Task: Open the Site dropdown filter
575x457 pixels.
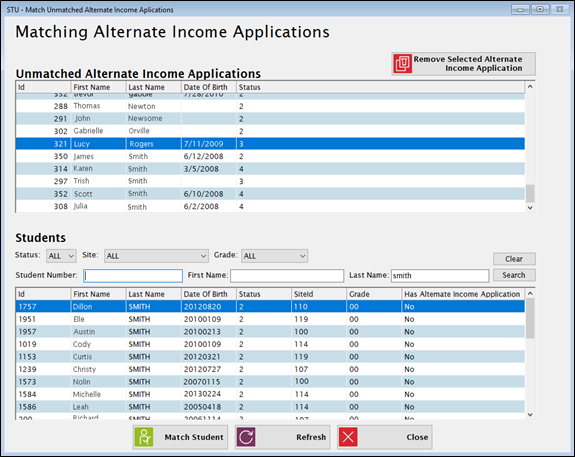Action: 156,256
